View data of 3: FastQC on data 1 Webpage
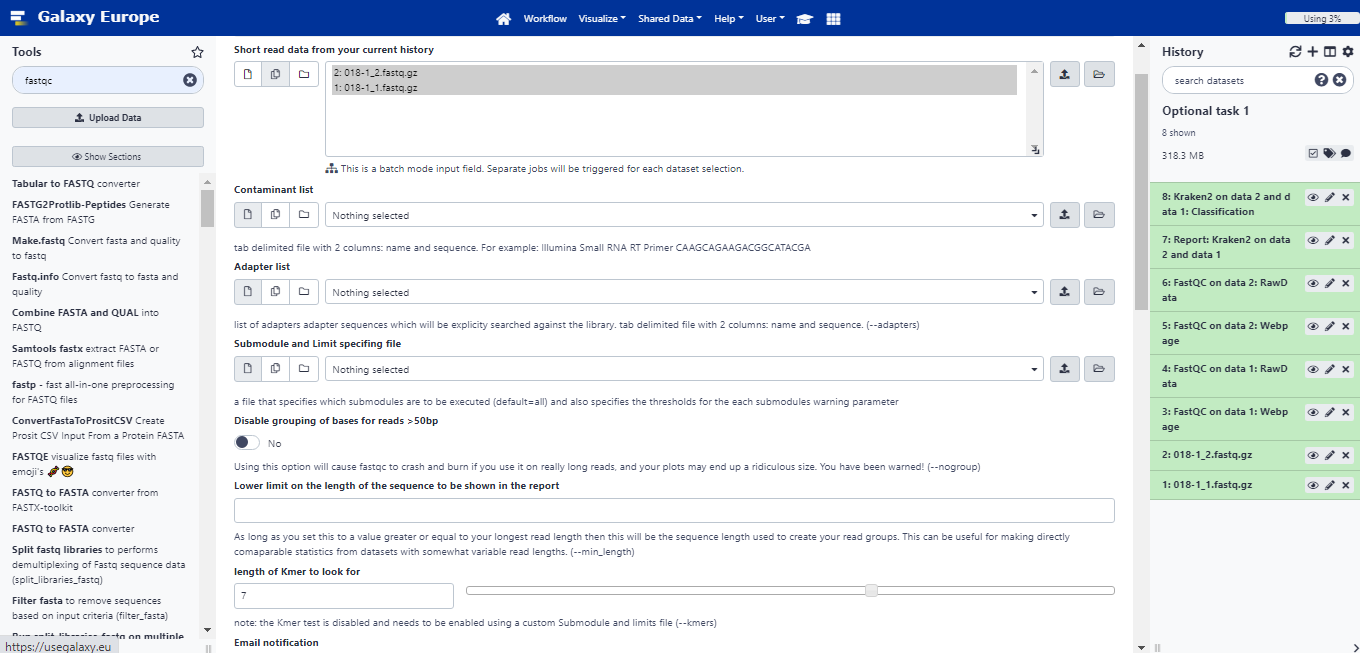Viewport: 1360px width, 653px height. pos(1313,412)
